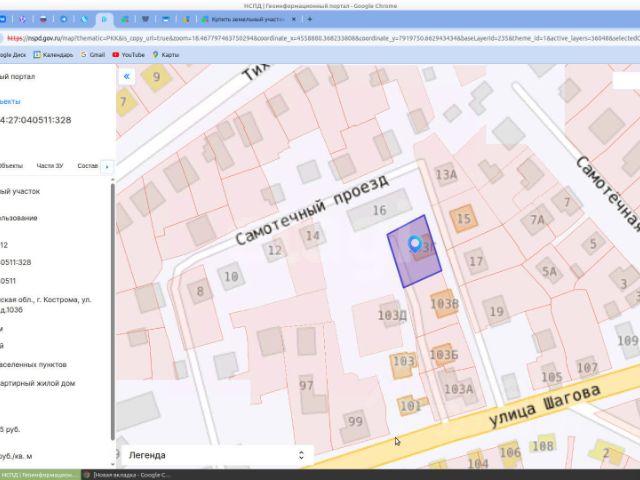The width and height of the screenshot is (640, 480).
Task: Click building 10 on the map
Action: click(231, 276)
